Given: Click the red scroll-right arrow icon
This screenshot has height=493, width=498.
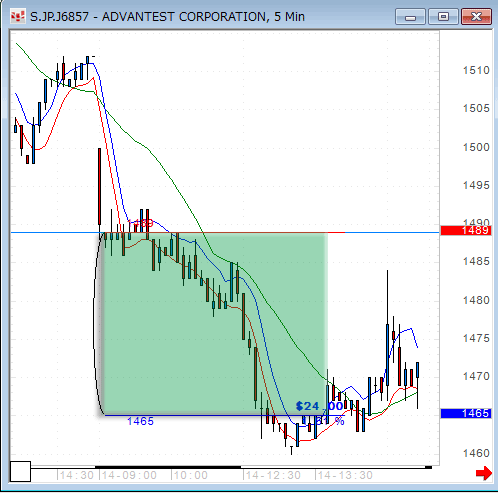Looking at the screenshot, I should point(484,473).
